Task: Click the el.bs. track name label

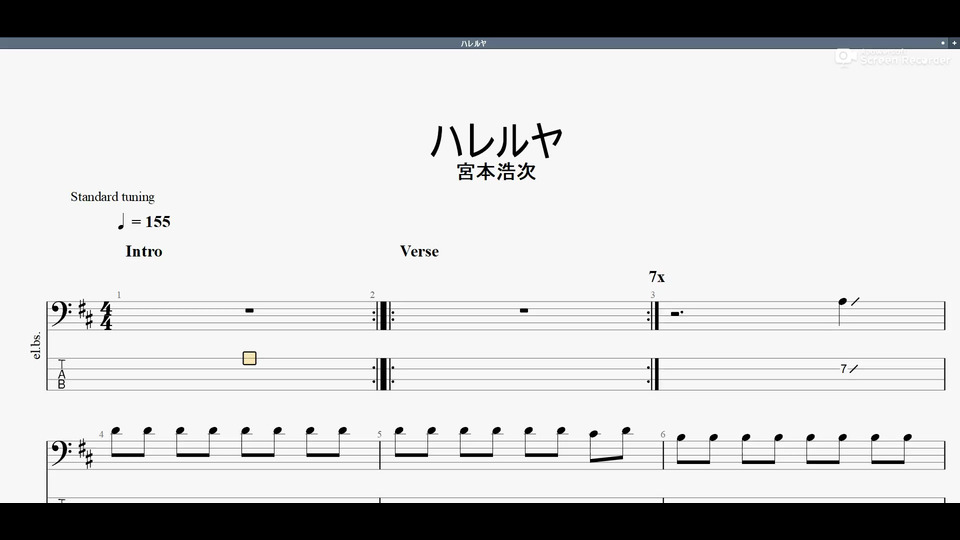Action: click(36, 346)
